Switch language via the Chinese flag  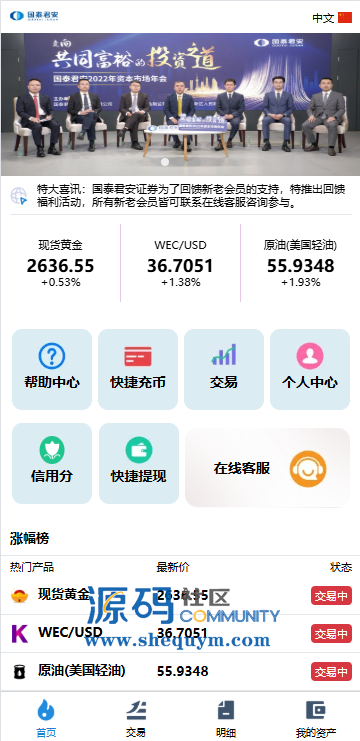pyautogui.click(x=345, y=18)
